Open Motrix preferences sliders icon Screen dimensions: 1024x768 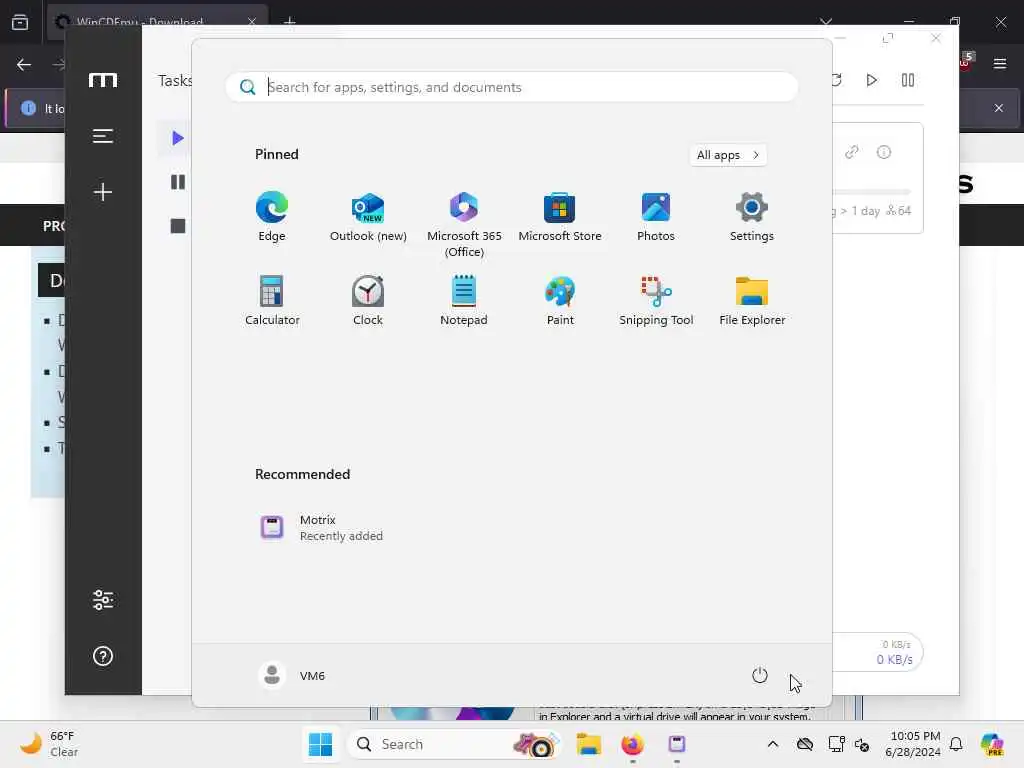click(x=103, y=600)
